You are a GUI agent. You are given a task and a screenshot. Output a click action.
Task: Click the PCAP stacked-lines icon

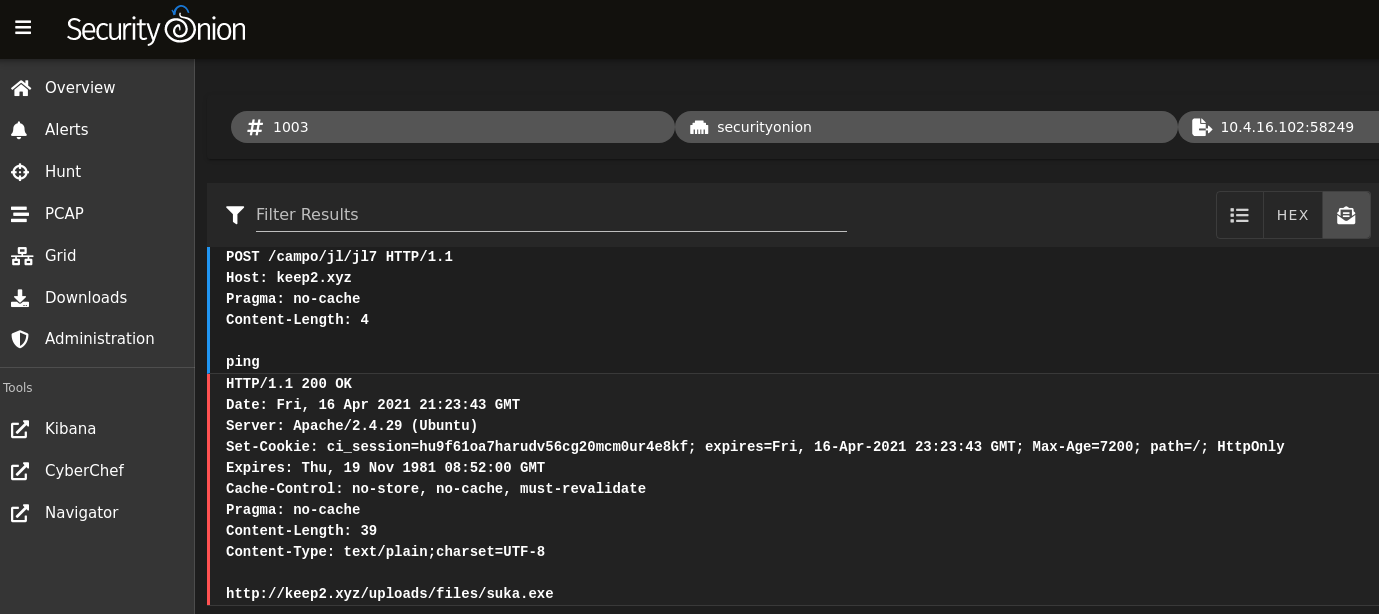pyautogui.click(x=20, y=214)
